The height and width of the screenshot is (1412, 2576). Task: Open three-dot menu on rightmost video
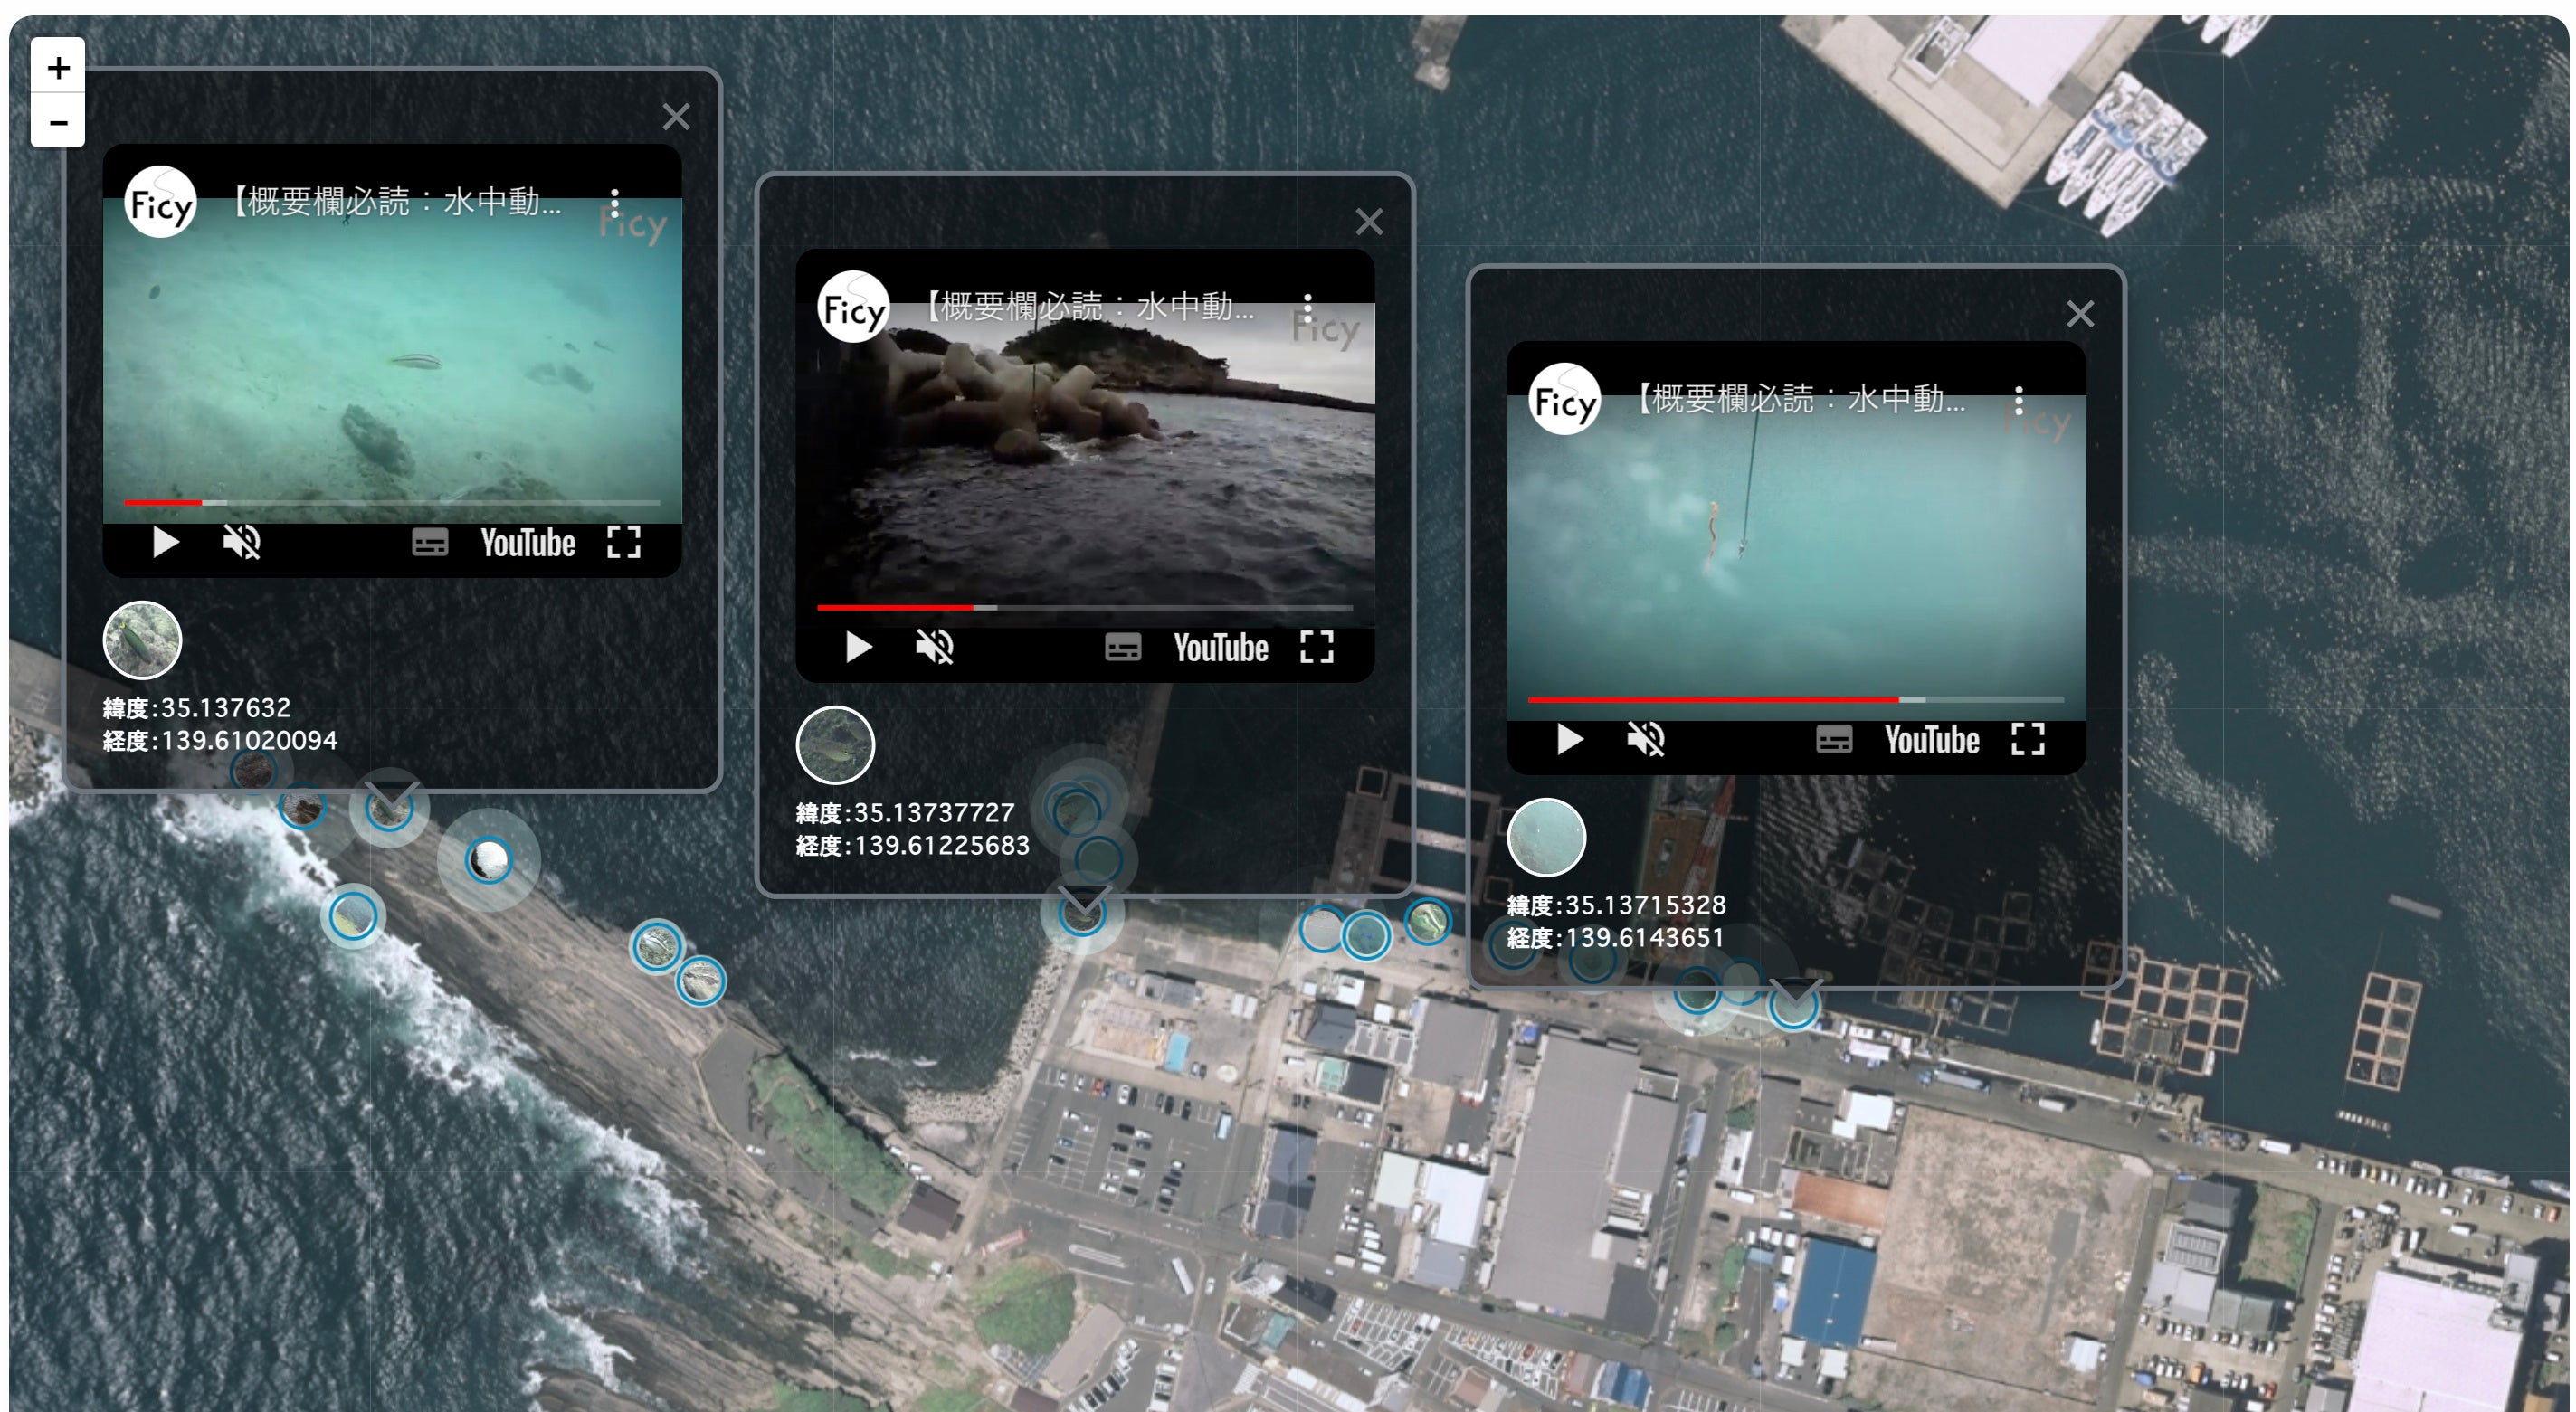[2019, 400]
